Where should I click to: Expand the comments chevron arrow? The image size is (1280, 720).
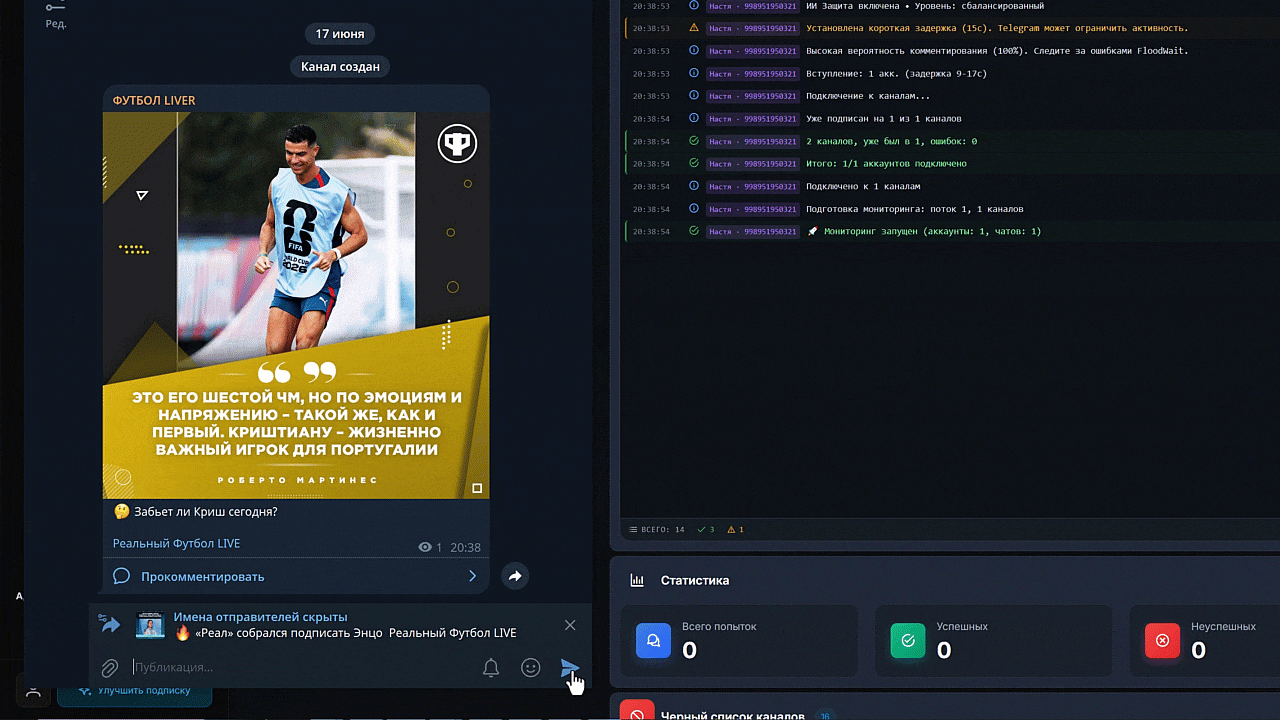[472, 576]
